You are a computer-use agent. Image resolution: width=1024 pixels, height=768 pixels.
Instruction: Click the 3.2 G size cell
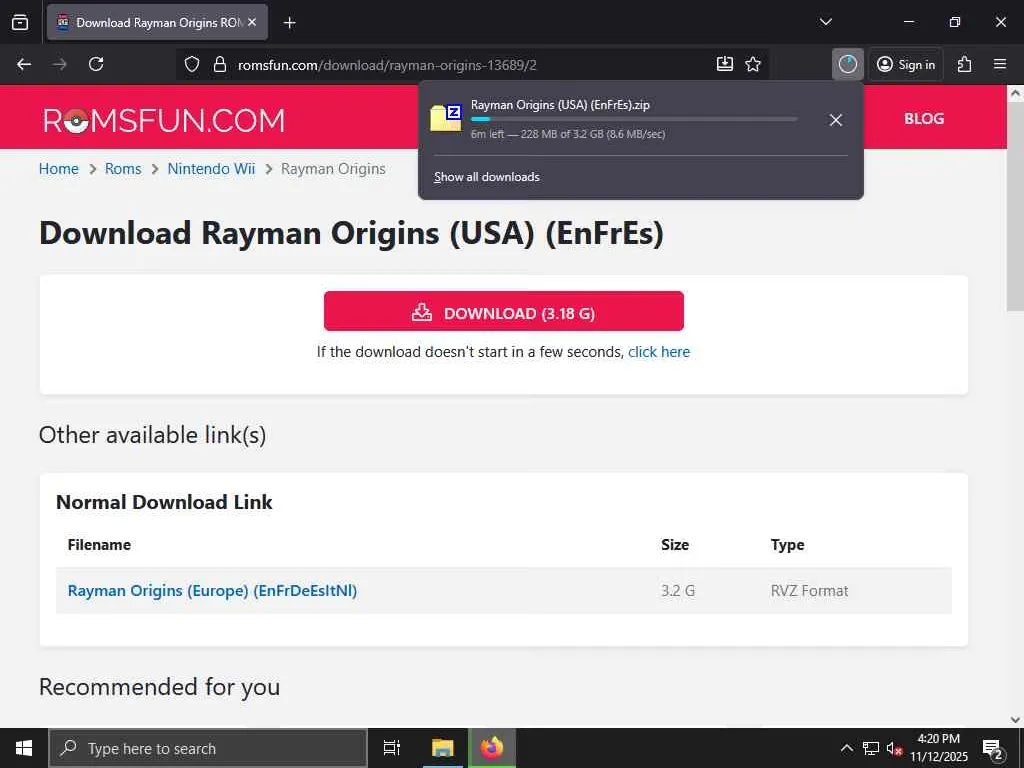677,590
